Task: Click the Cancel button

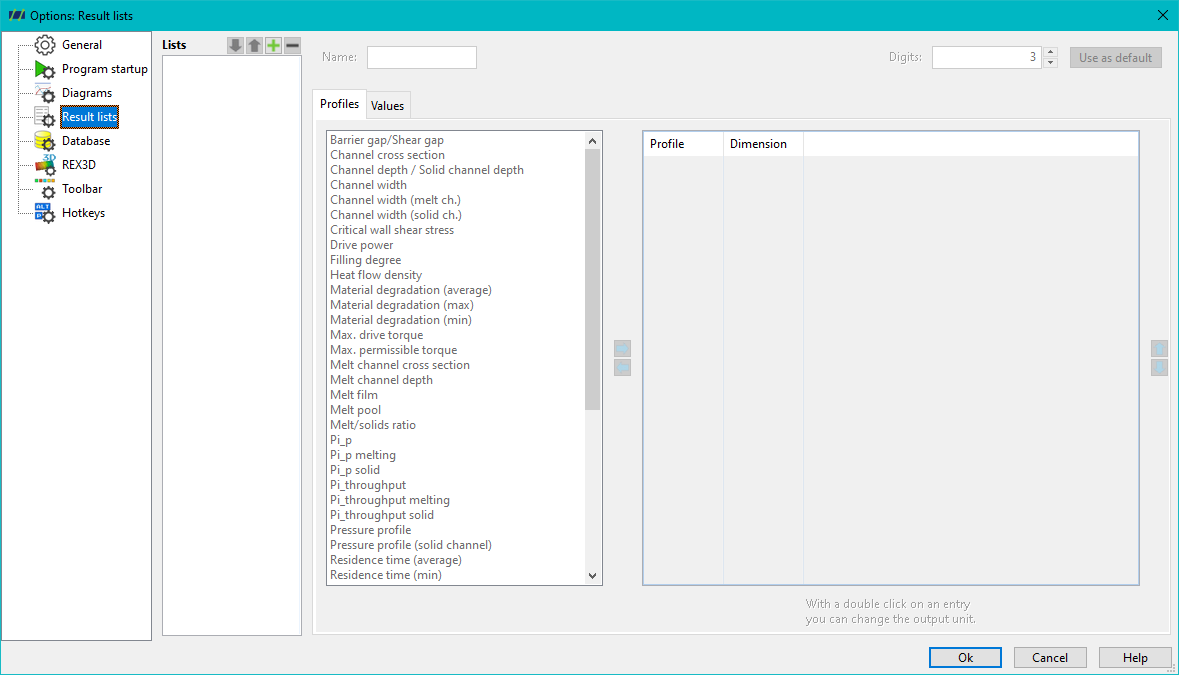Action: (x=1050, y=658)
